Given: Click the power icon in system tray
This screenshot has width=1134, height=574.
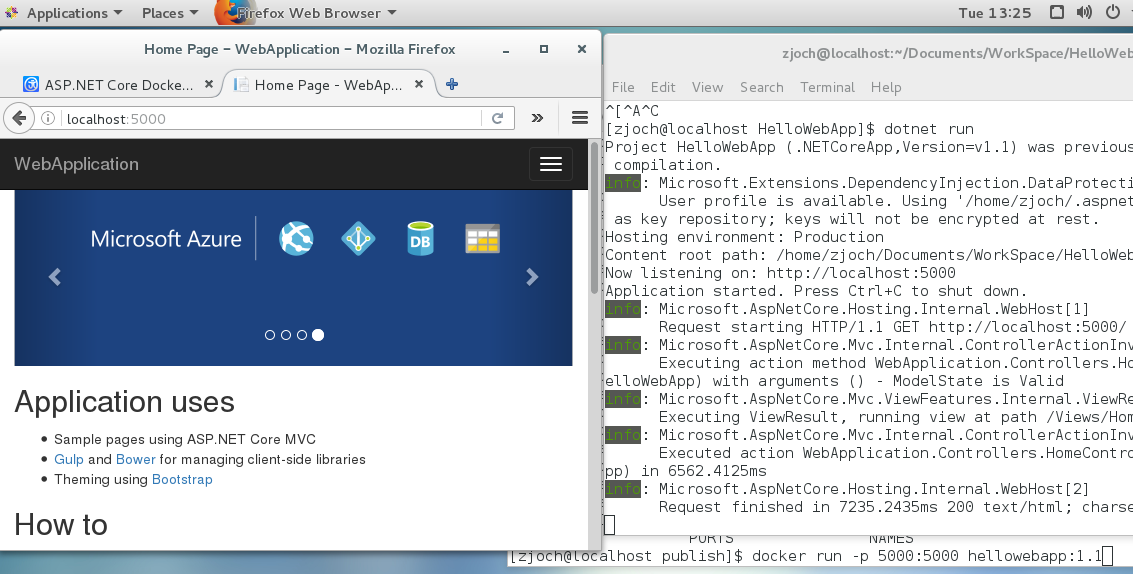Looking at the screenshot, I should [1112, 12].
